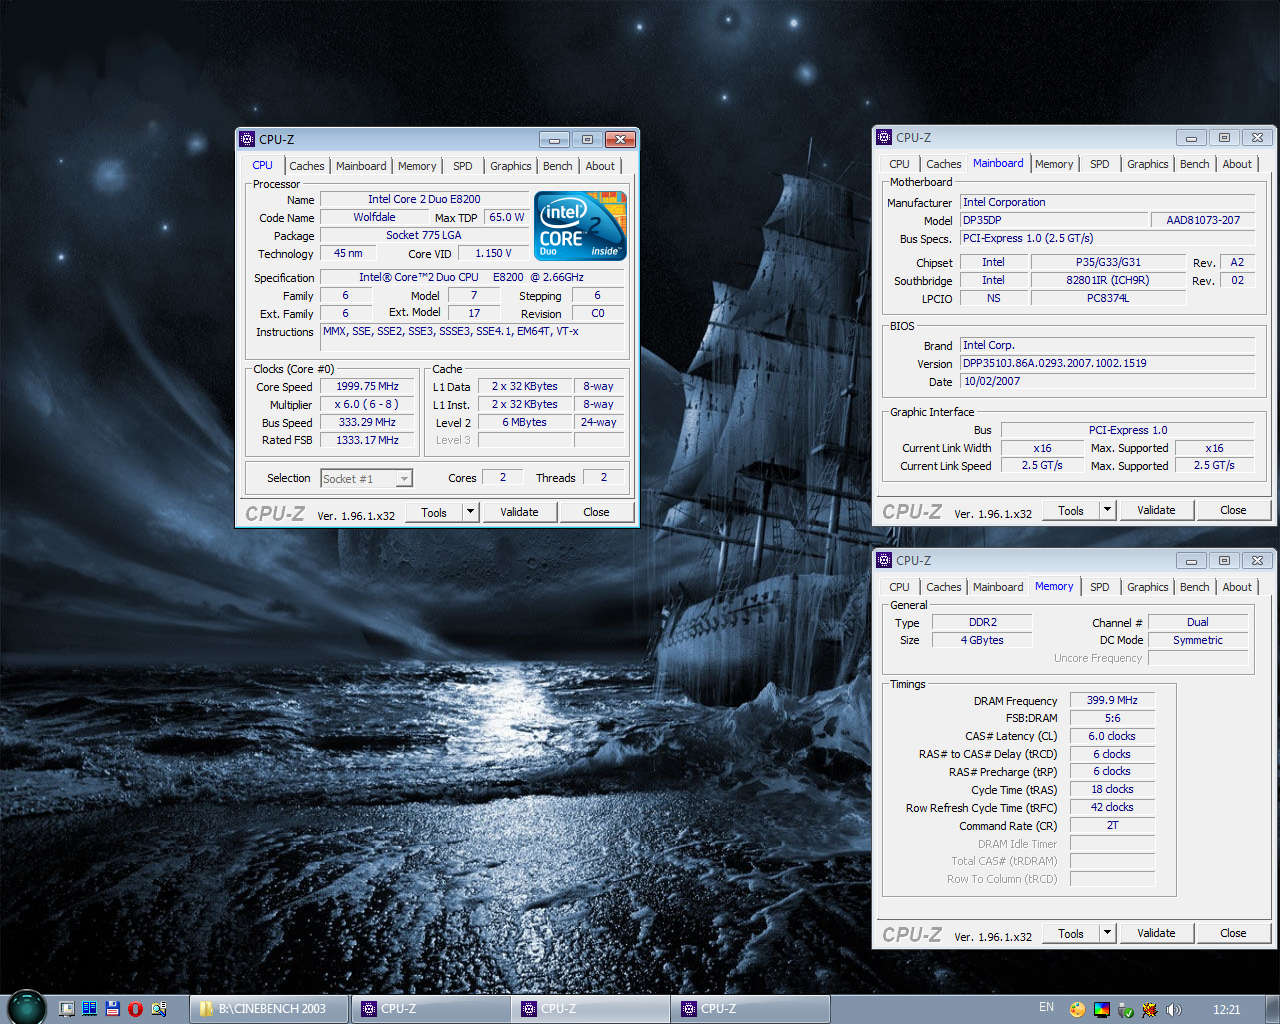Click the Name field 'Intel Core 2 Duo E8200'

[x=424, y=200]
